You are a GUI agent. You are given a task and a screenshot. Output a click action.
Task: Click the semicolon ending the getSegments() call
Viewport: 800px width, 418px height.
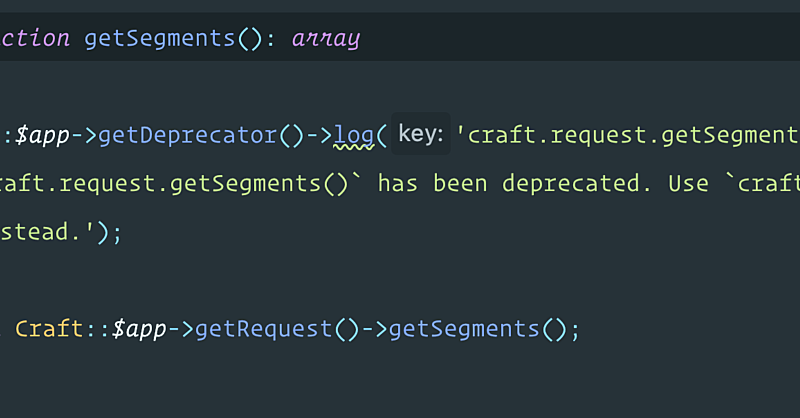coord(574,329)
